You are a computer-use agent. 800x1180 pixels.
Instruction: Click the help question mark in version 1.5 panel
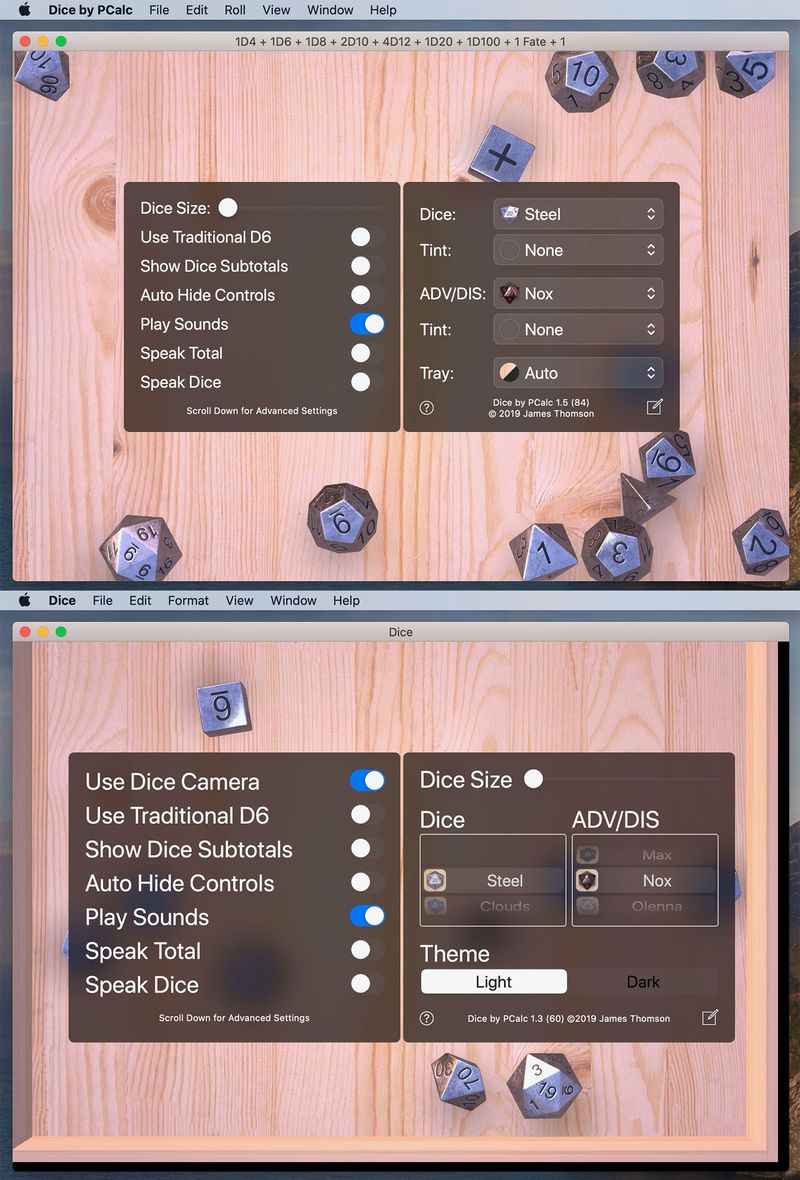coord(427,408)
